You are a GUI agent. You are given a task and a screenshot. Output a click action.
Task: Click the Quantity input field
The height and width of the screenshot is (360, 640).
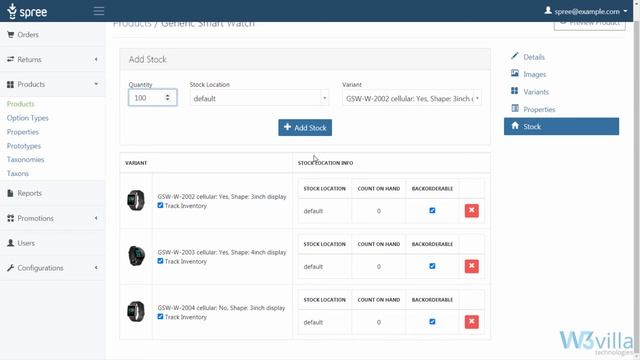point(153,98)
